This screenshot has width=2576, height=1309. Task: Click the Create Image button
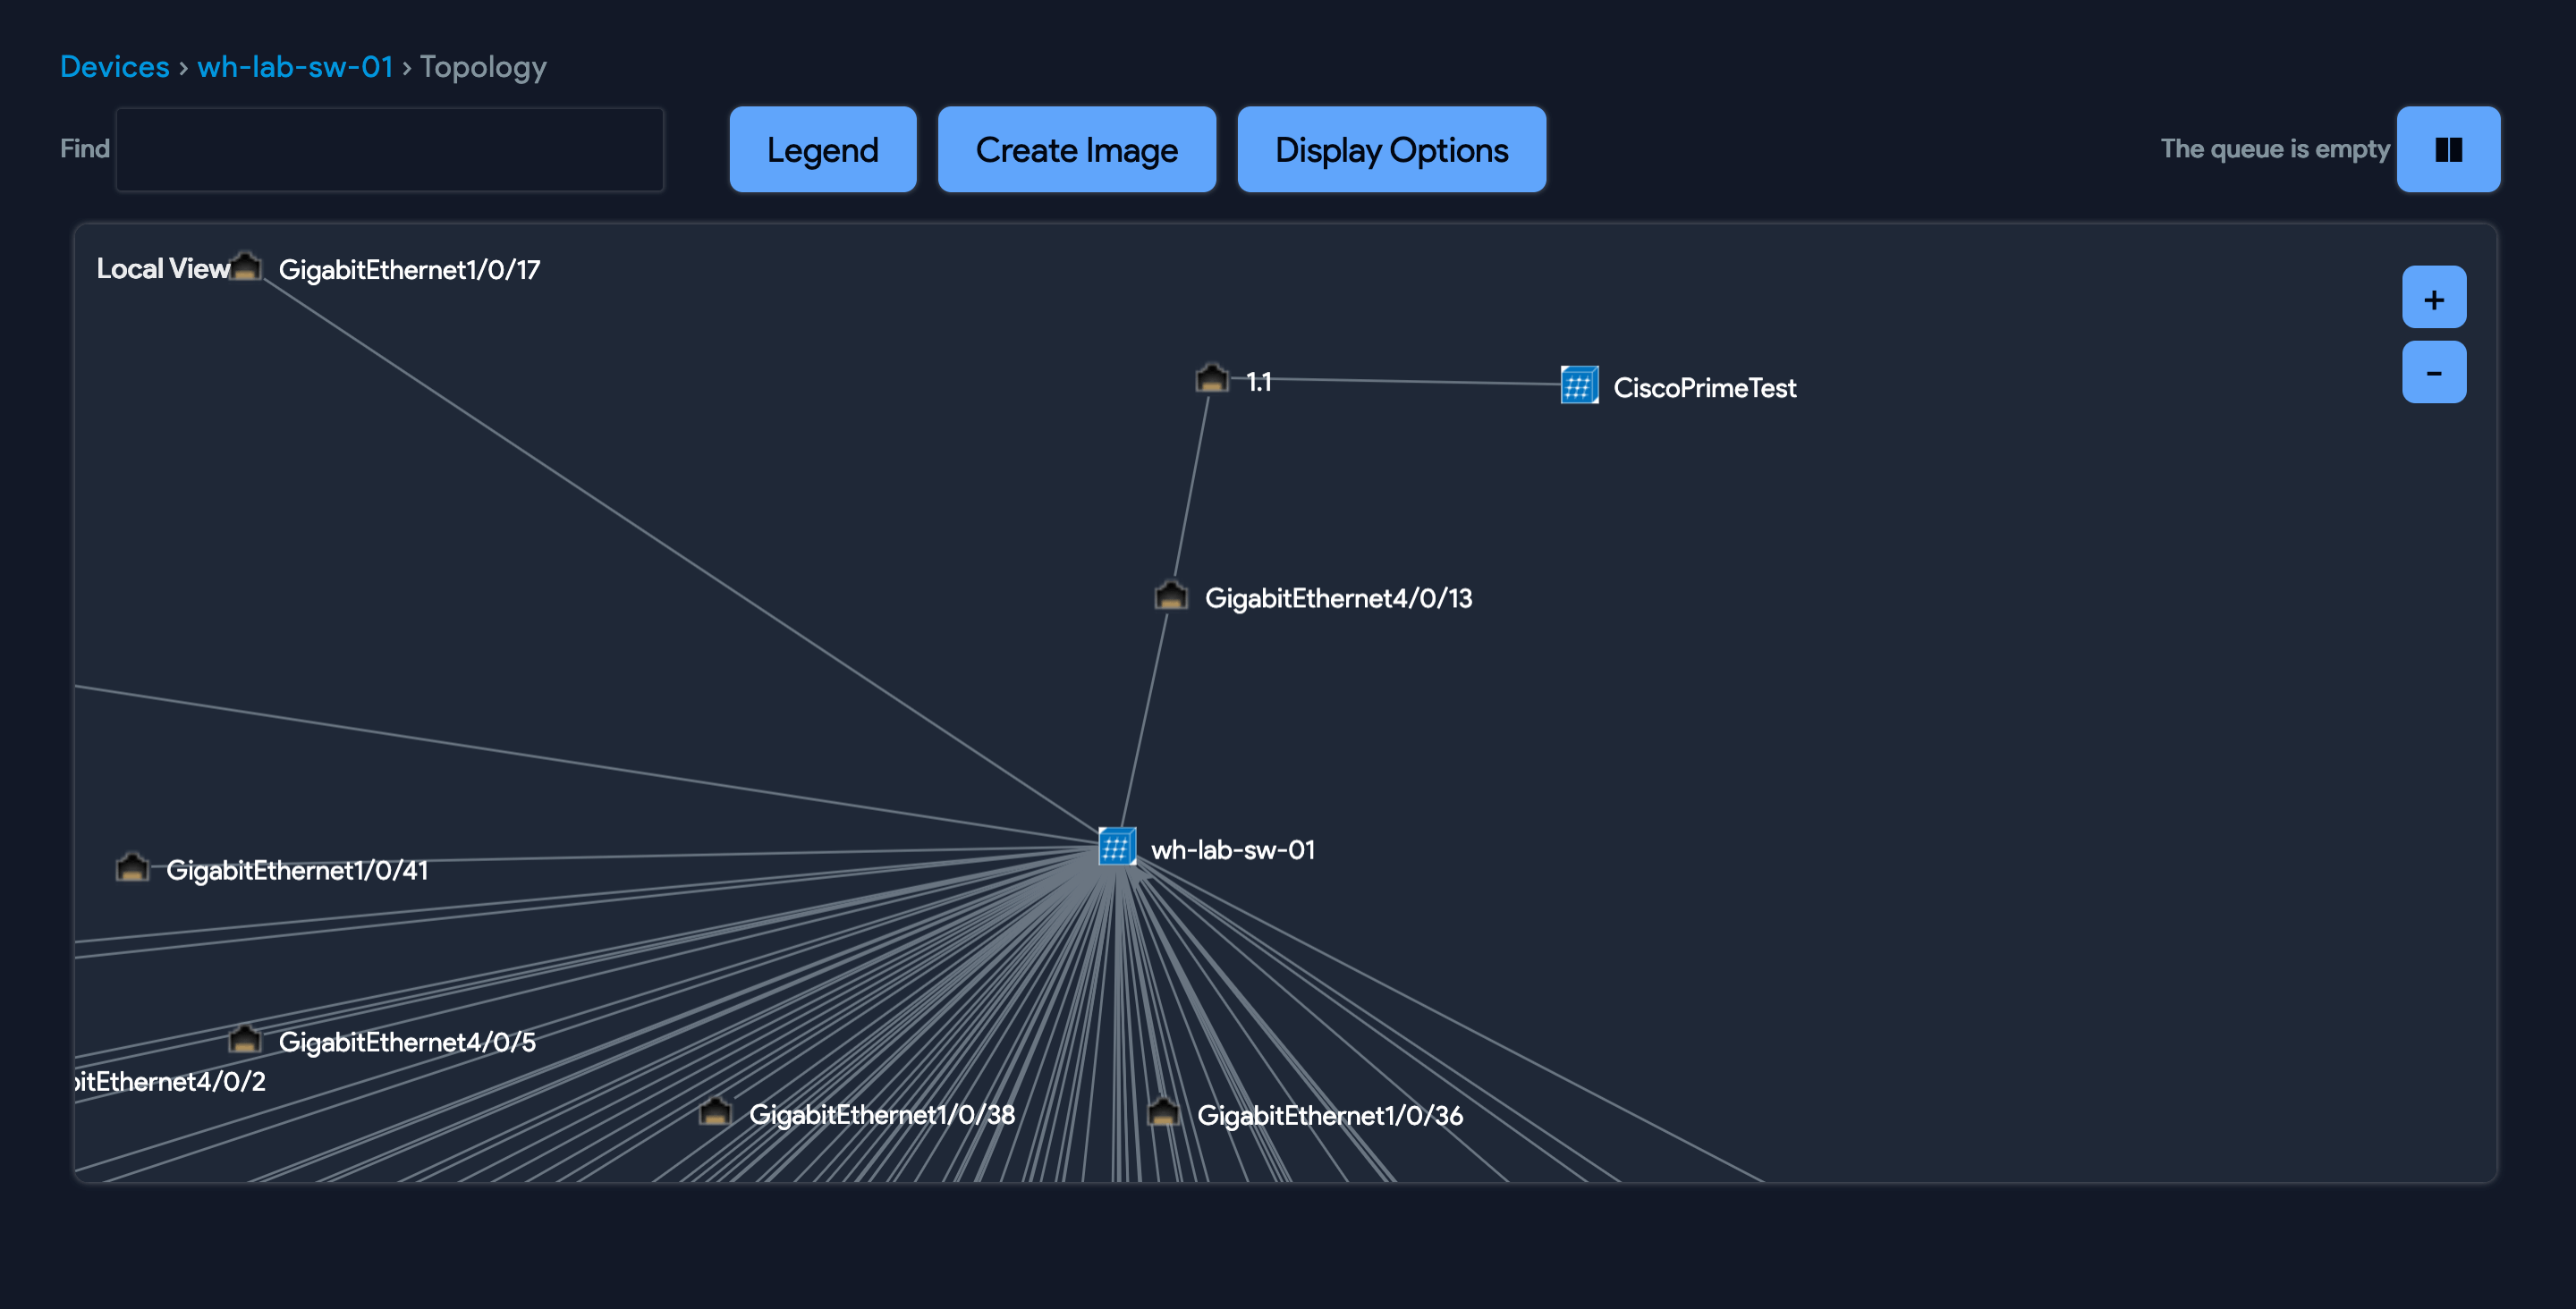click(x=1076, y=149)
